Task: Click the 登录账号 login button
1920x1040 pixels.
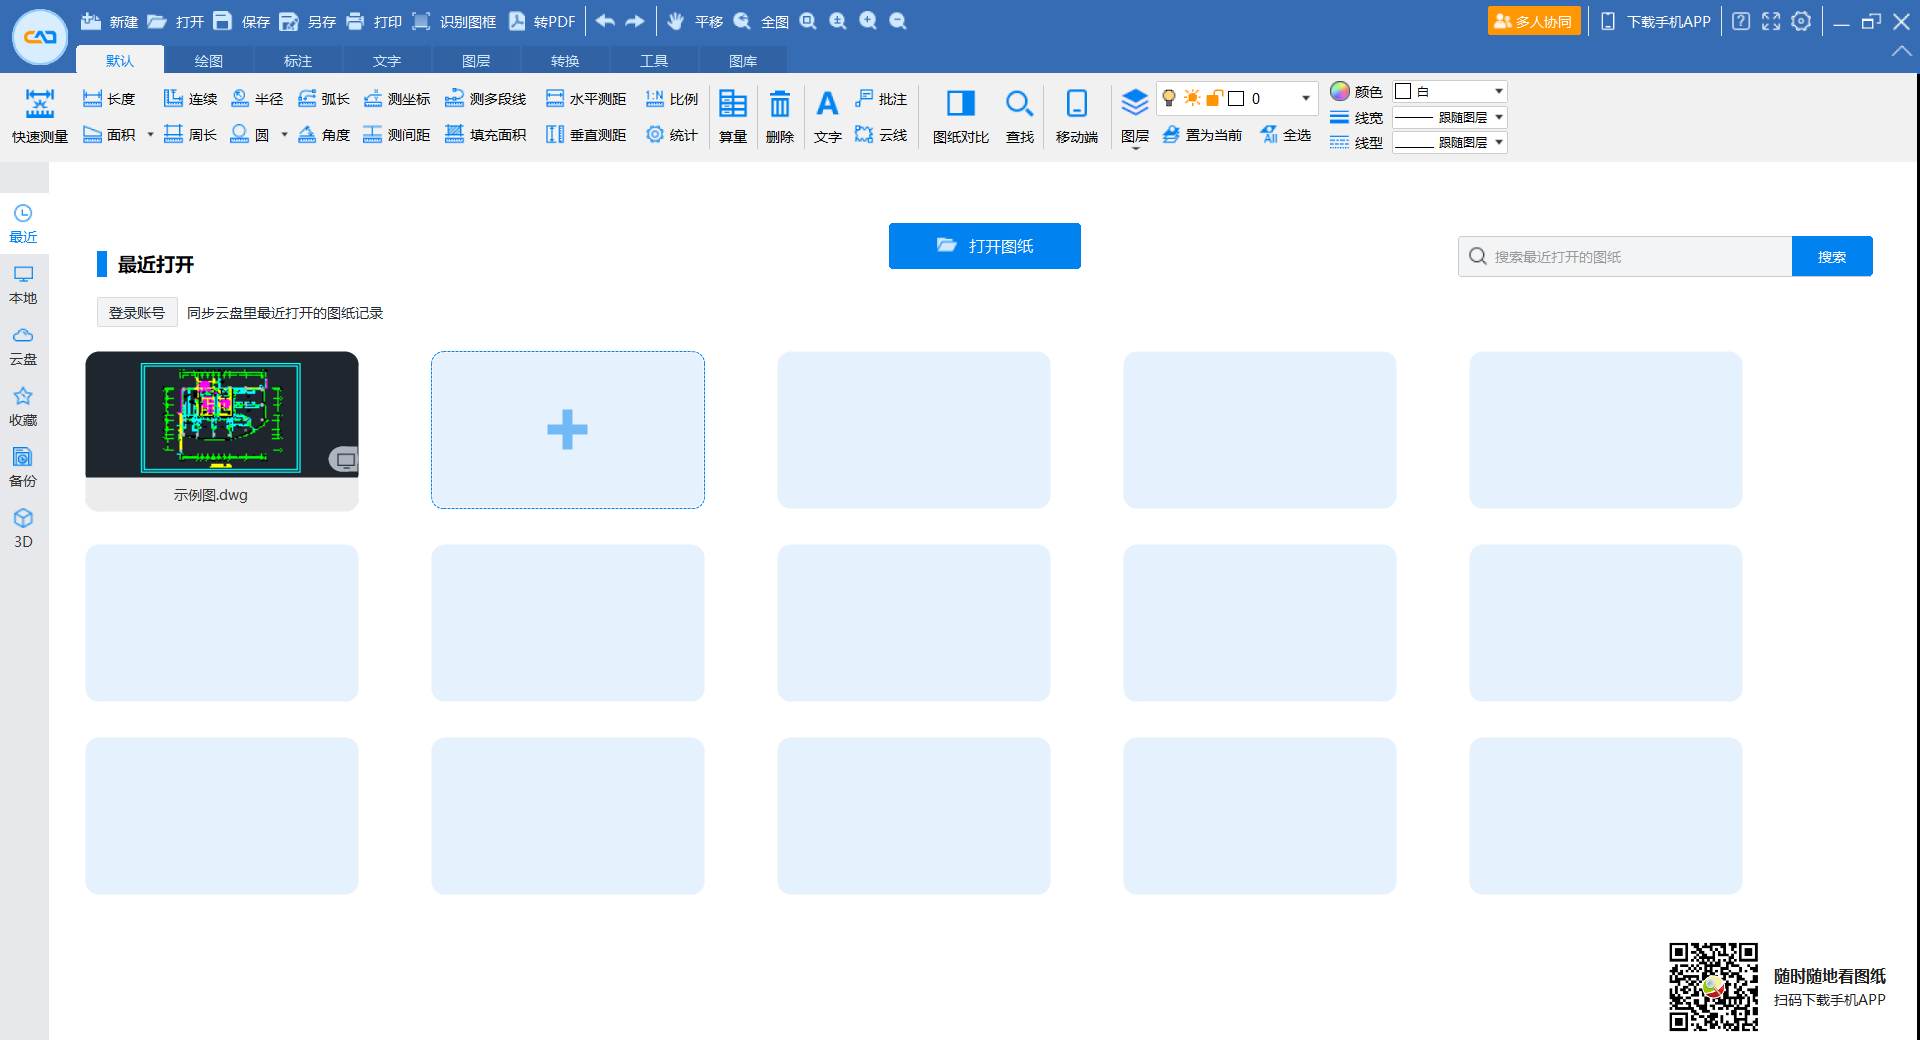Action: (137, 313)
